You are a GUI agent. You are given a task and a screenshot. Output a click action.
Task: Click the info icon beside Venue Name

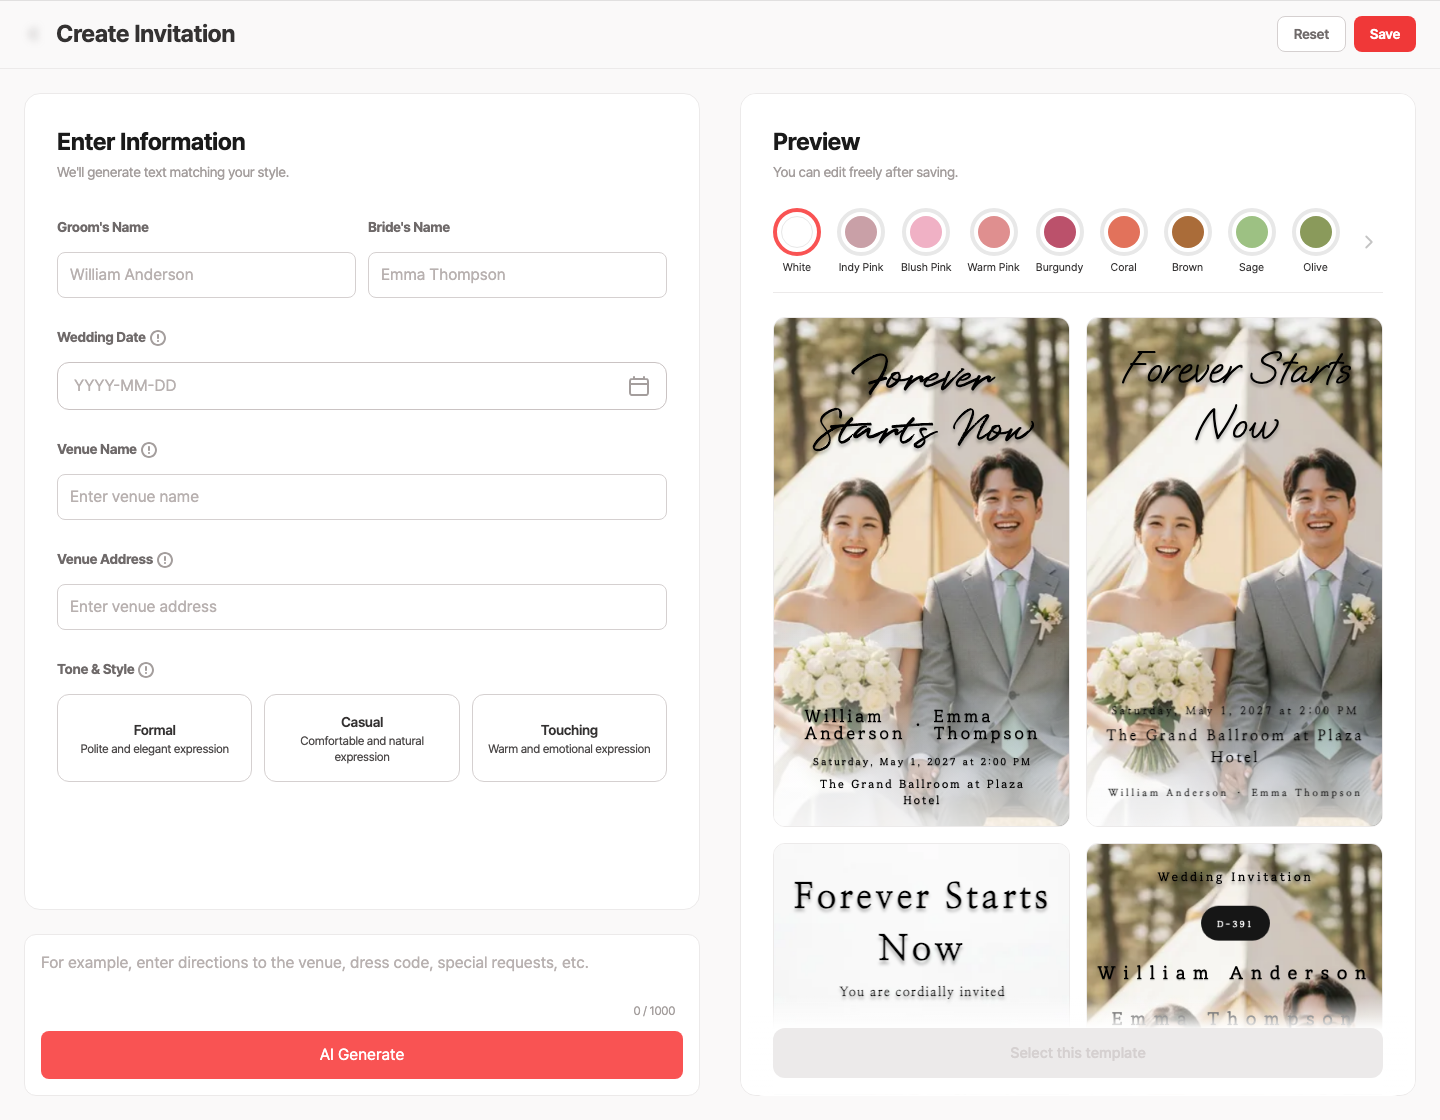[149, 450]
